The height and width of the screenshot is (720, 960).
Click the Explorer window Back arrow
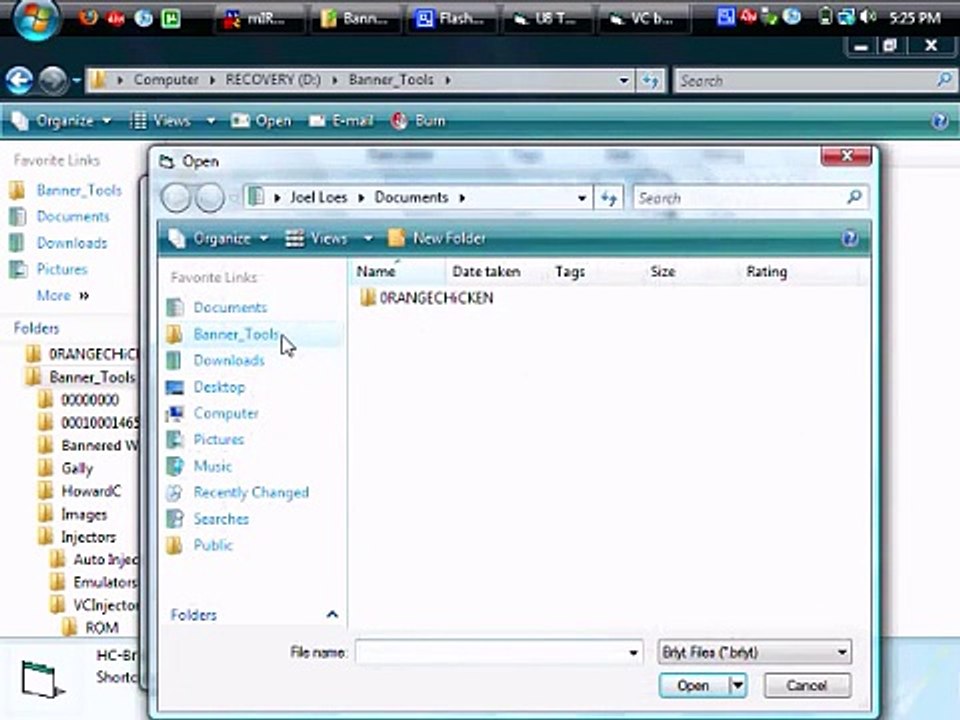click(x=19, y=80)
